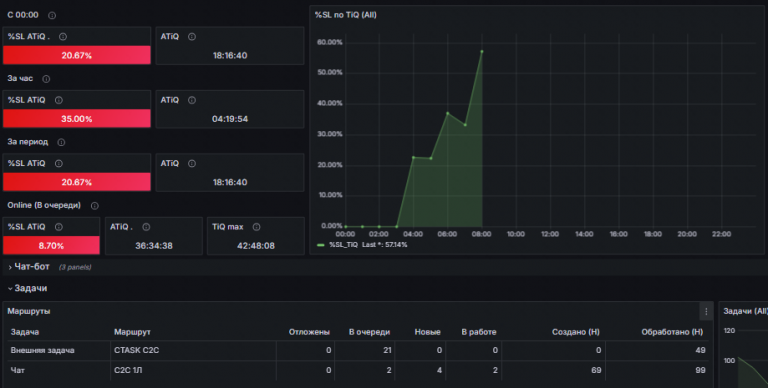Screen dimensions: 768x388
Task: Open info icon beside За период heading
Action: [61, 142]
